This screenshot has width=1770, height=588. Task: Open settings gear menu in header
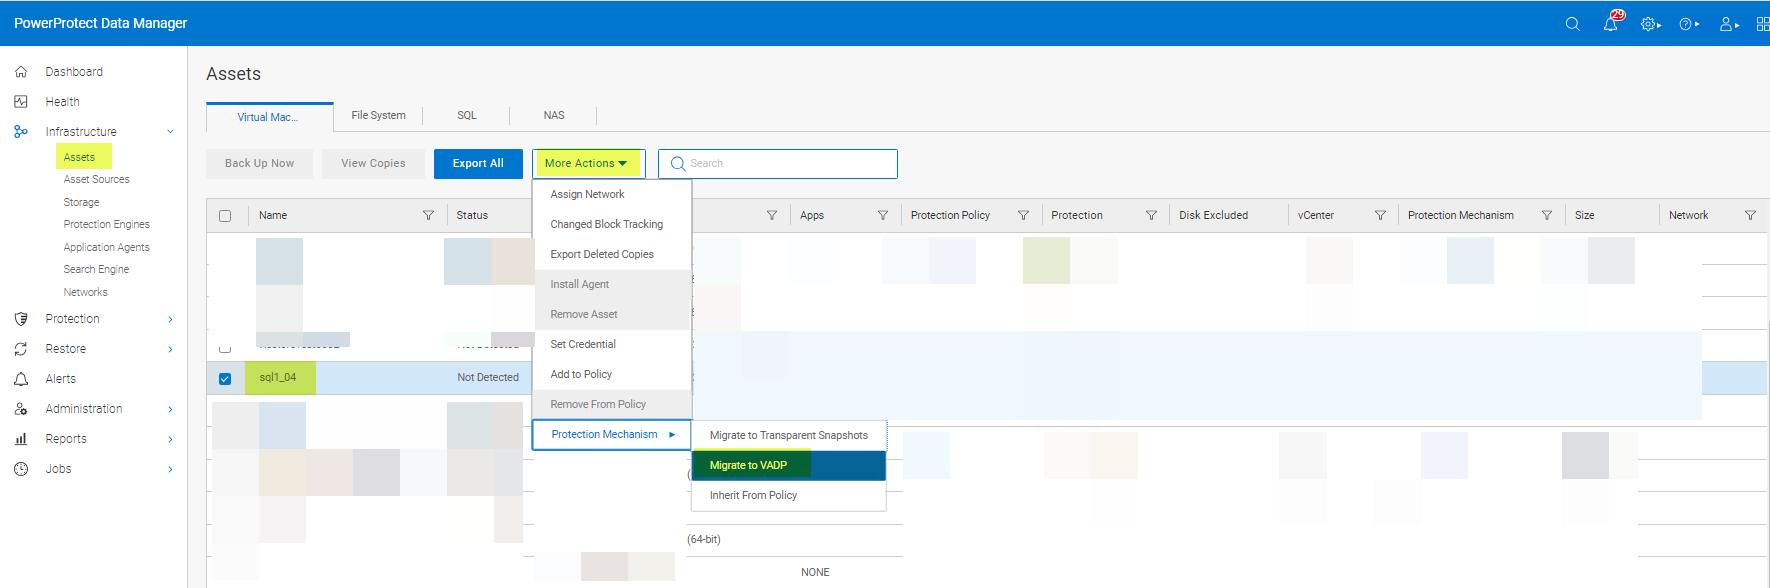click(1650, 24)
